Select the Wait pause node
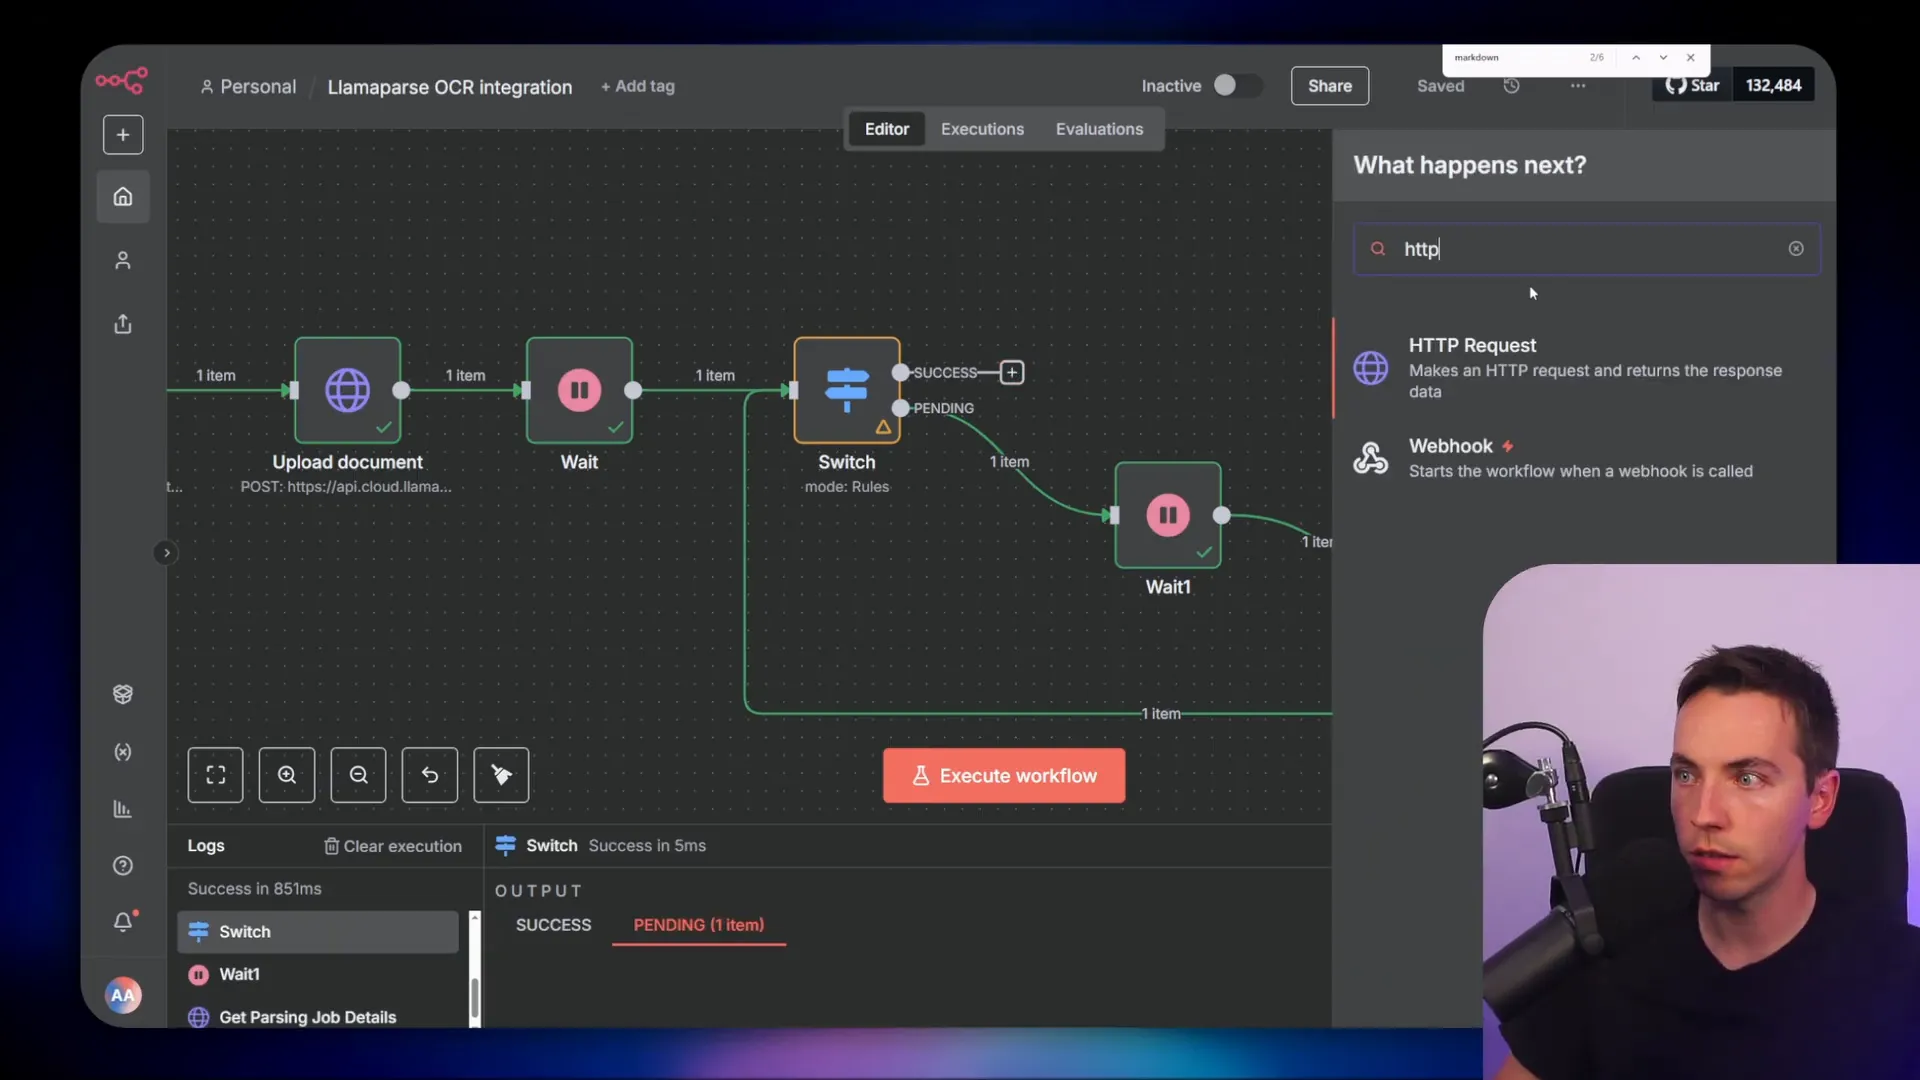This screenshot has width=1920, height=1080. point(580,390)
